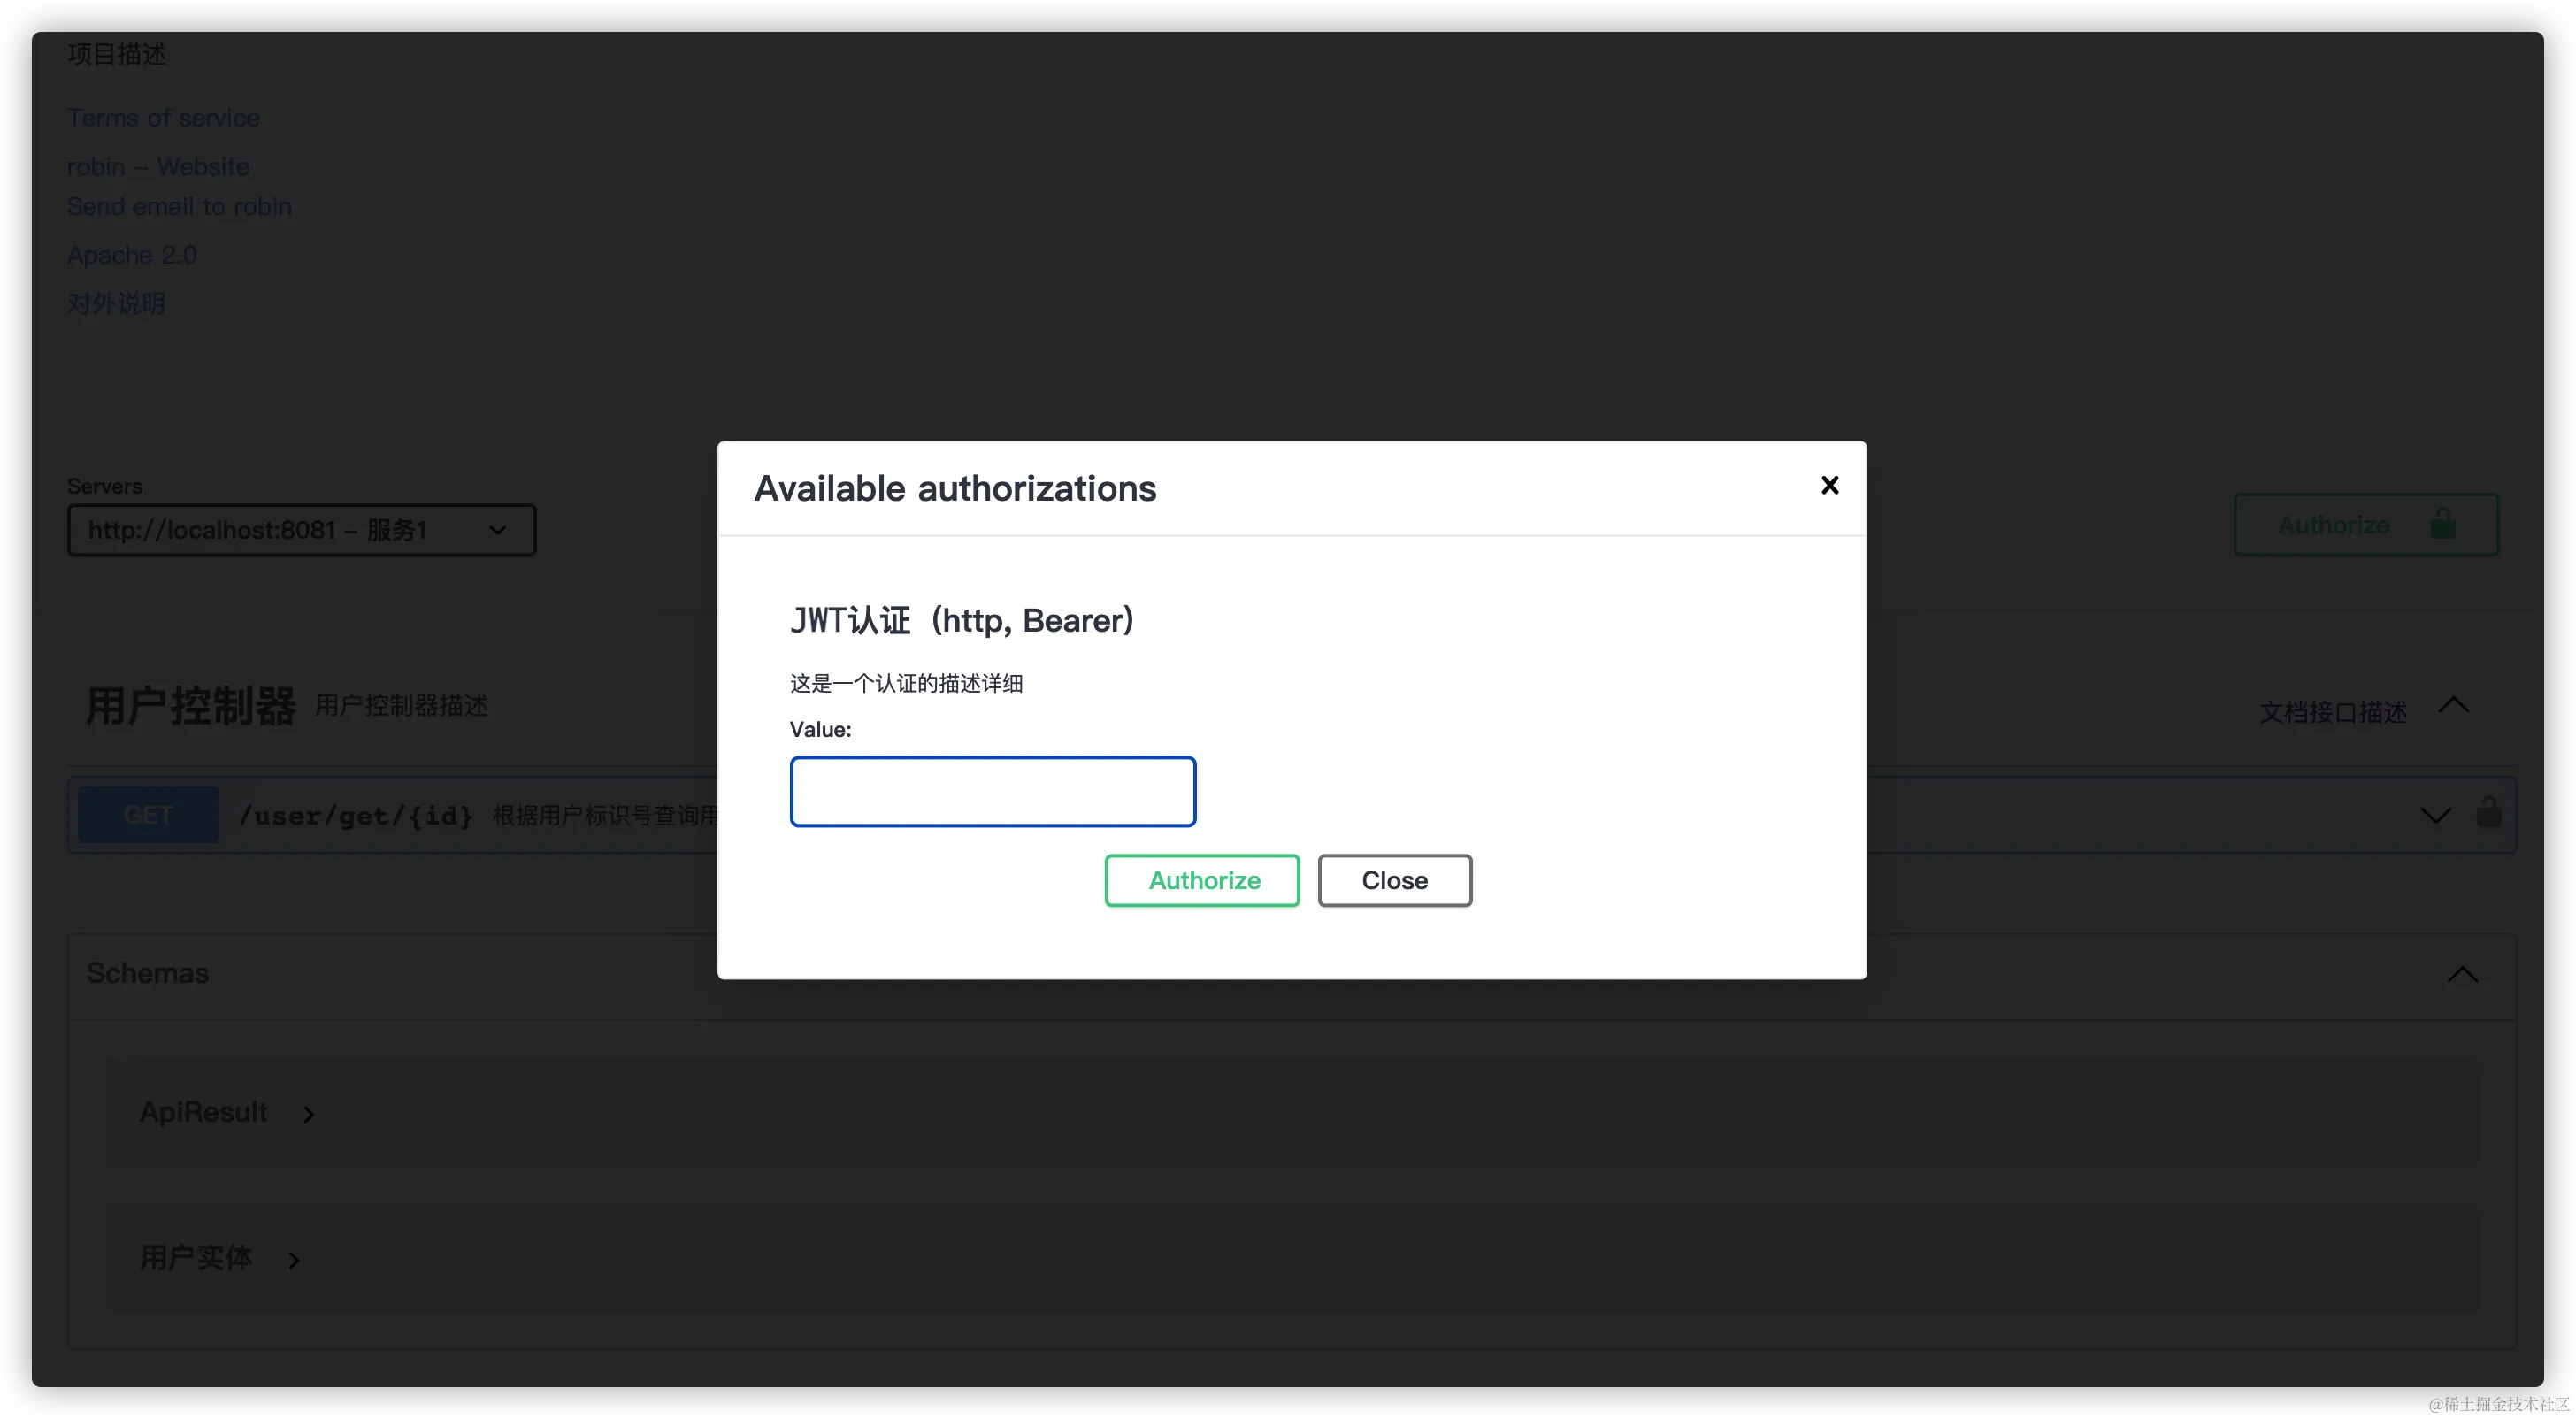Click the lock icon on the top Authorize button
Screen dimensions: 2576x1419
click(2443, 524)
